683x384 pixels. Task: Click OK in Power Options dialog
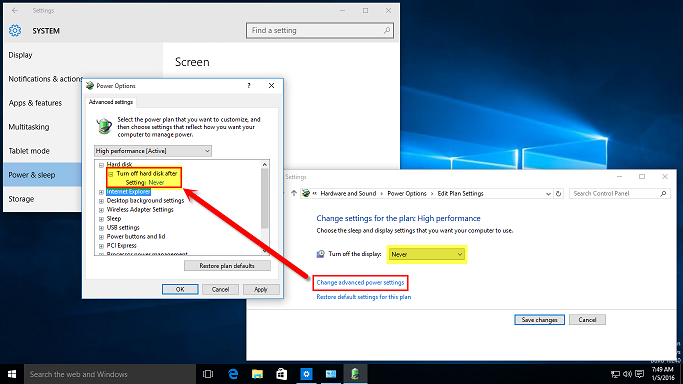(180, 290)
